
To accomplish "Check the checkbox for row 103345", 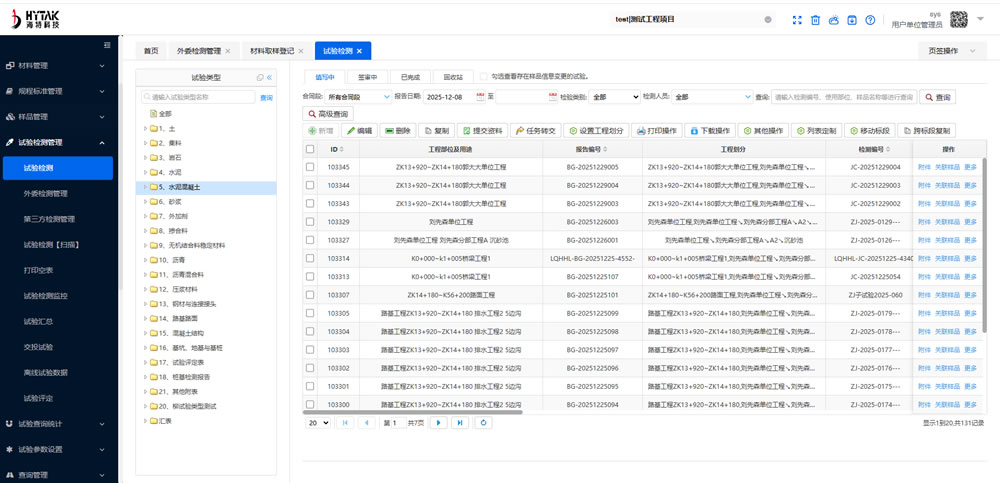I will coord(310,167).
